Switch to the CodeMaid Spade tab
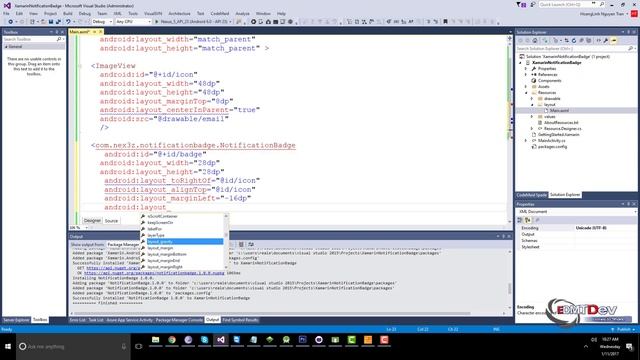This screenshot has width=640, height=360. point(531,195)
